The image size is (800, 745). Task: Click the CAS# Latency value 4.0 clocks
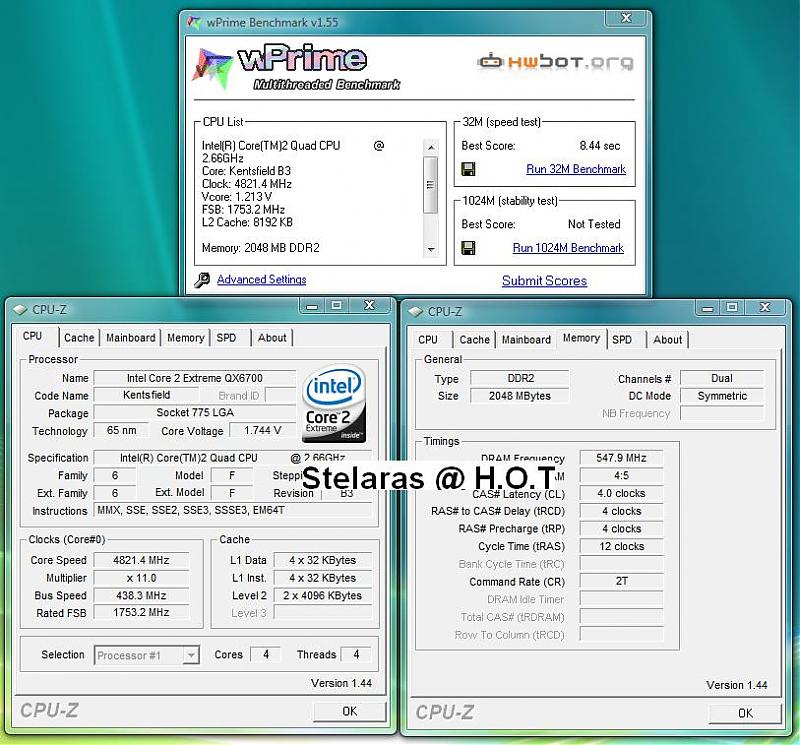tap(621, 493)
